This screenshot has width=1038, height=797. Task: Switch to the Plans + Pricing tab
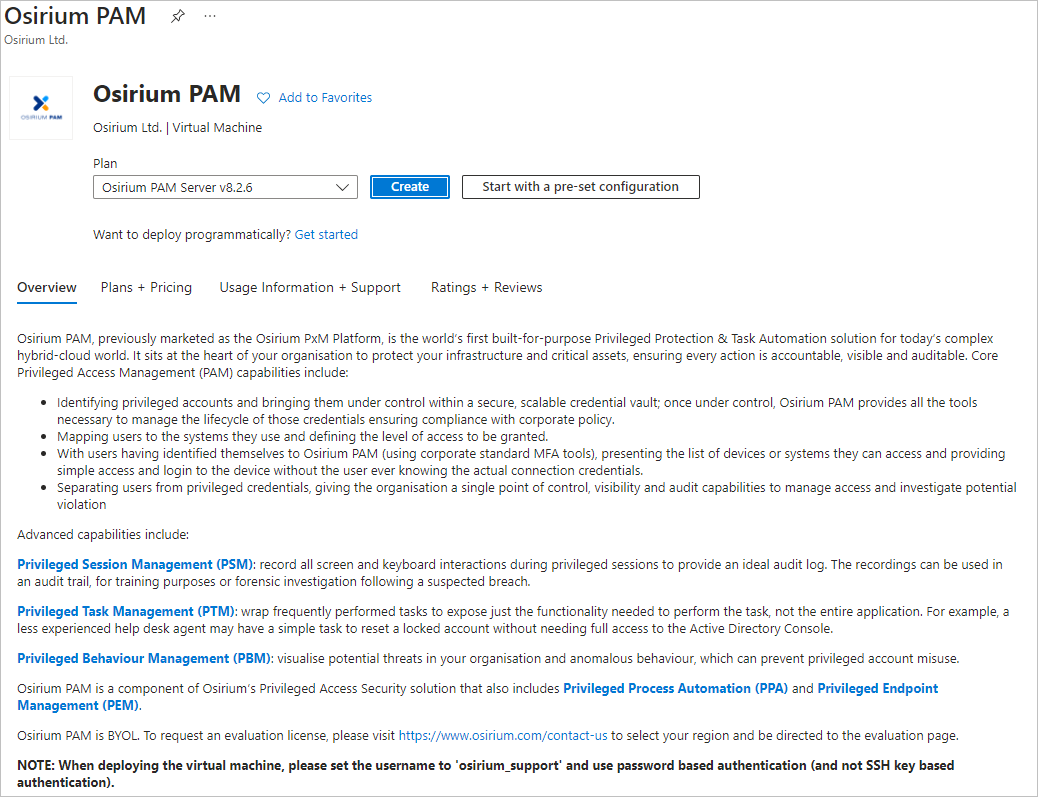click(146, 287)
